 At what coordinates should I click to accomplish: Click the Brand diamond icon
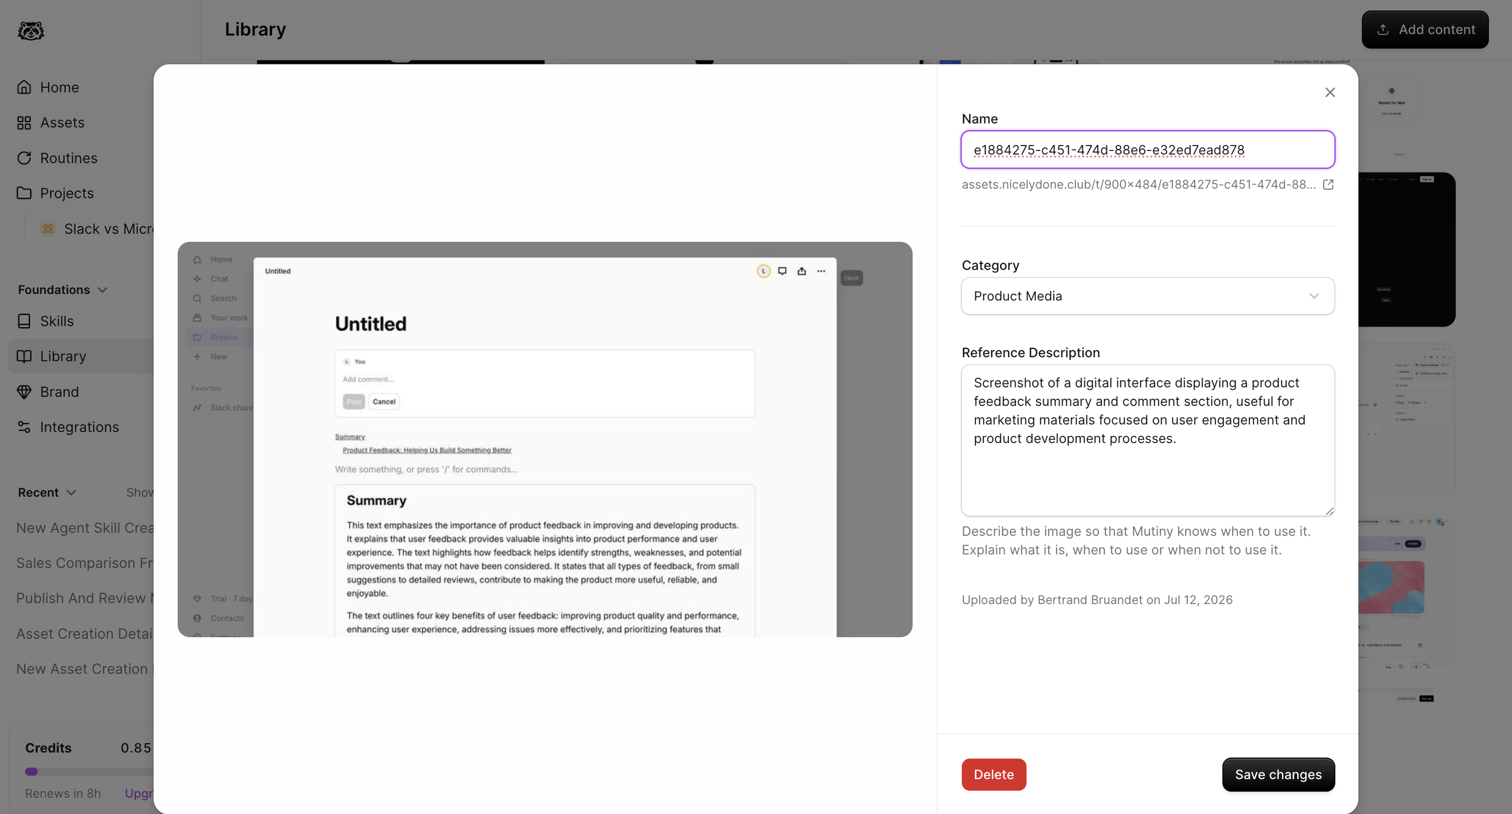coord(24,392)
